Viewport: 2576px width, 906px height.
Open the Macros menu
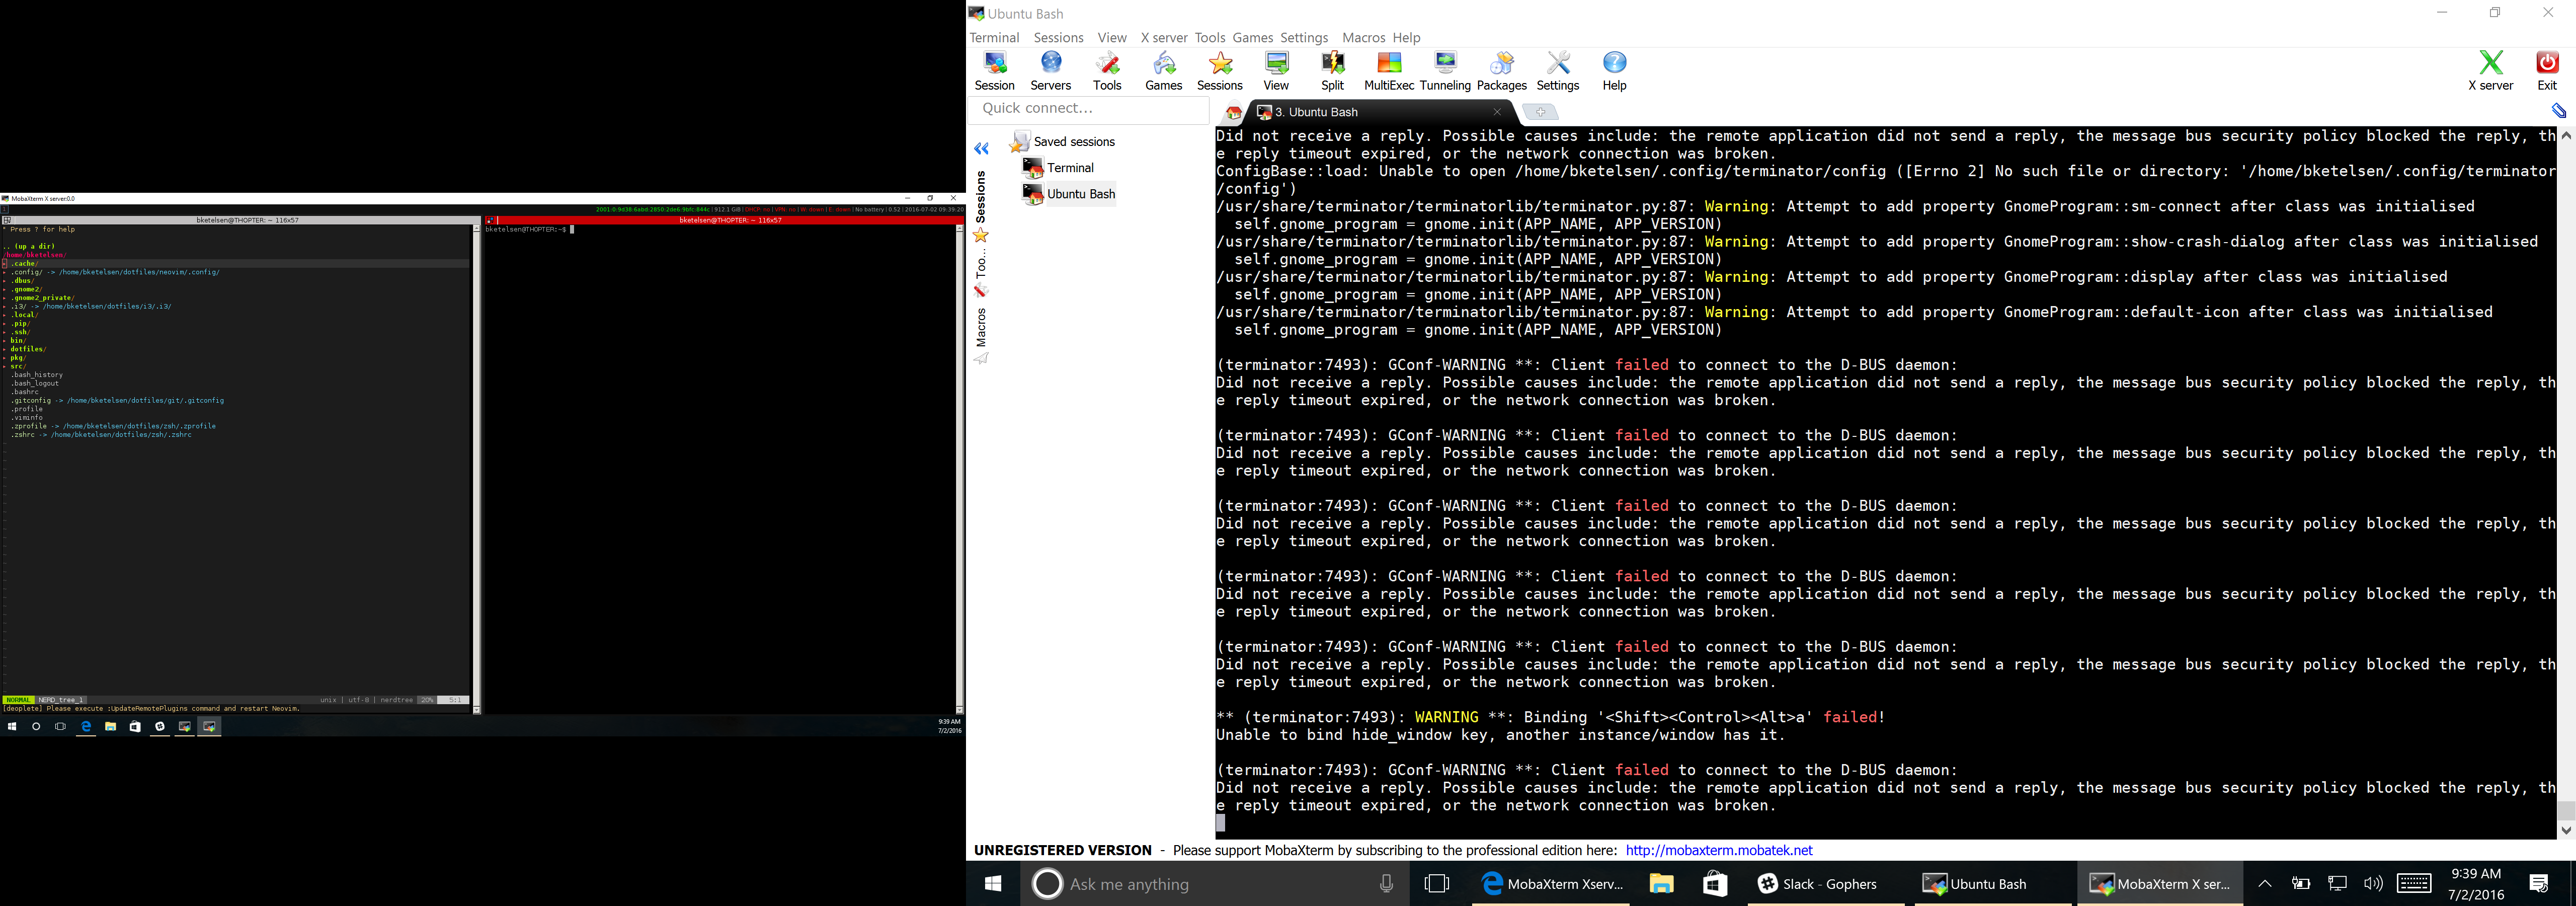(x=1363, y=38)
